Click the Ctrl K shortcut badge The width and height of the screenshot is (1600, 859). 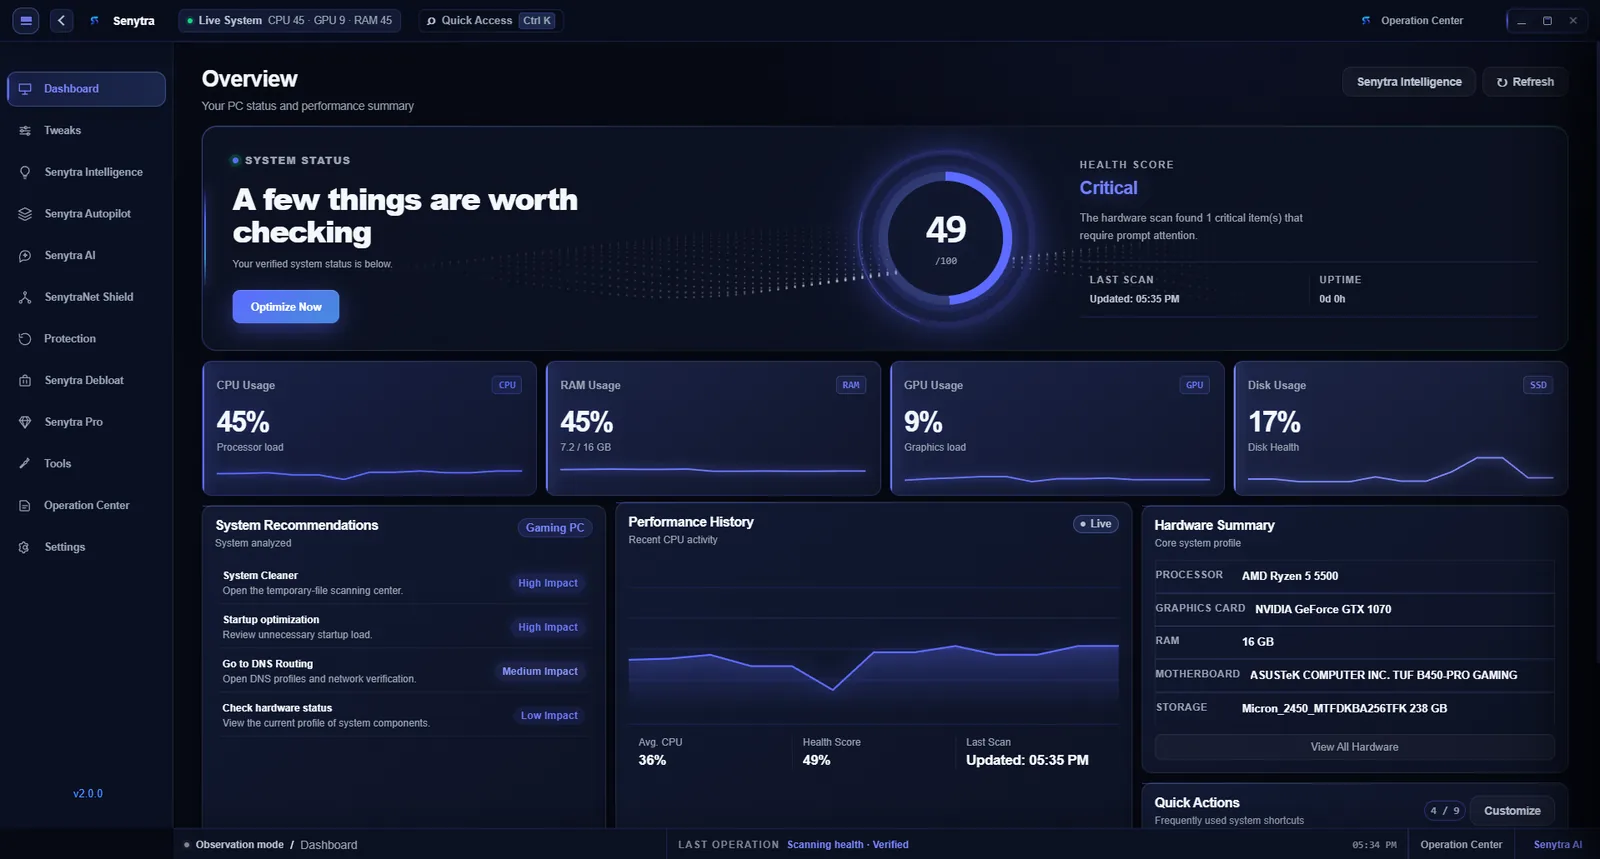click(x=537, y=21)
